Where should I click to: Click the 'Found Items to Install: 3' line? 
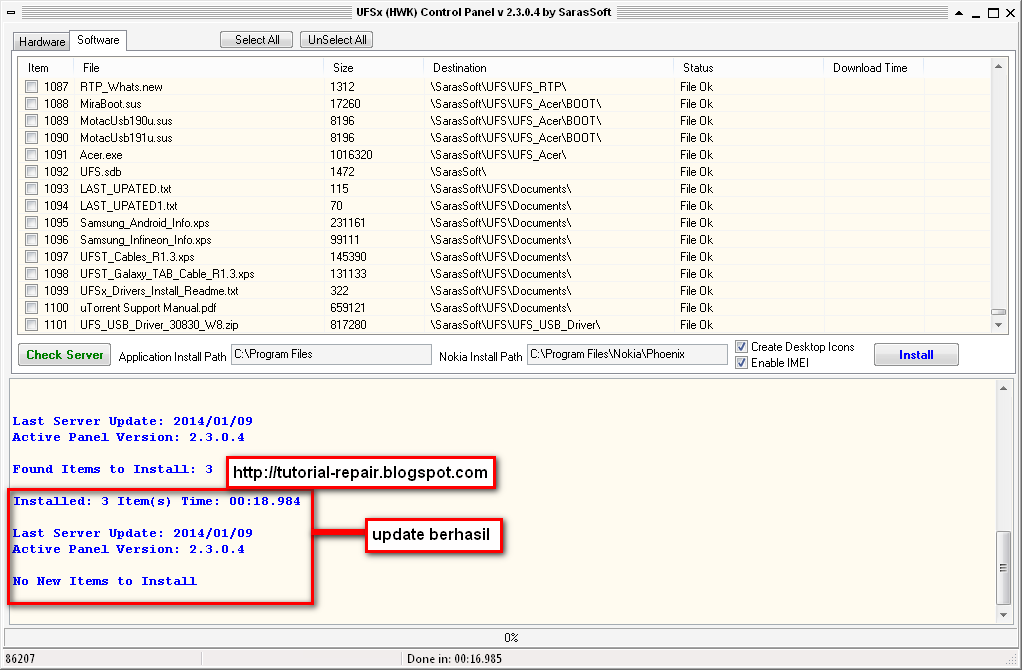coord(113,469)
